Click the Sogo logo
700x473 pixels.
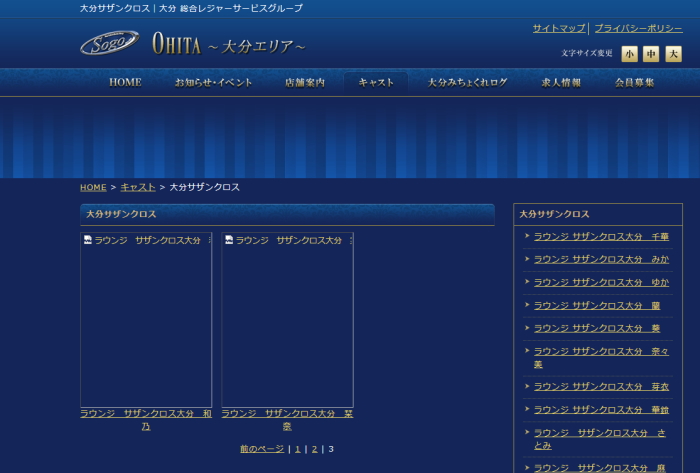pos(109,44)
